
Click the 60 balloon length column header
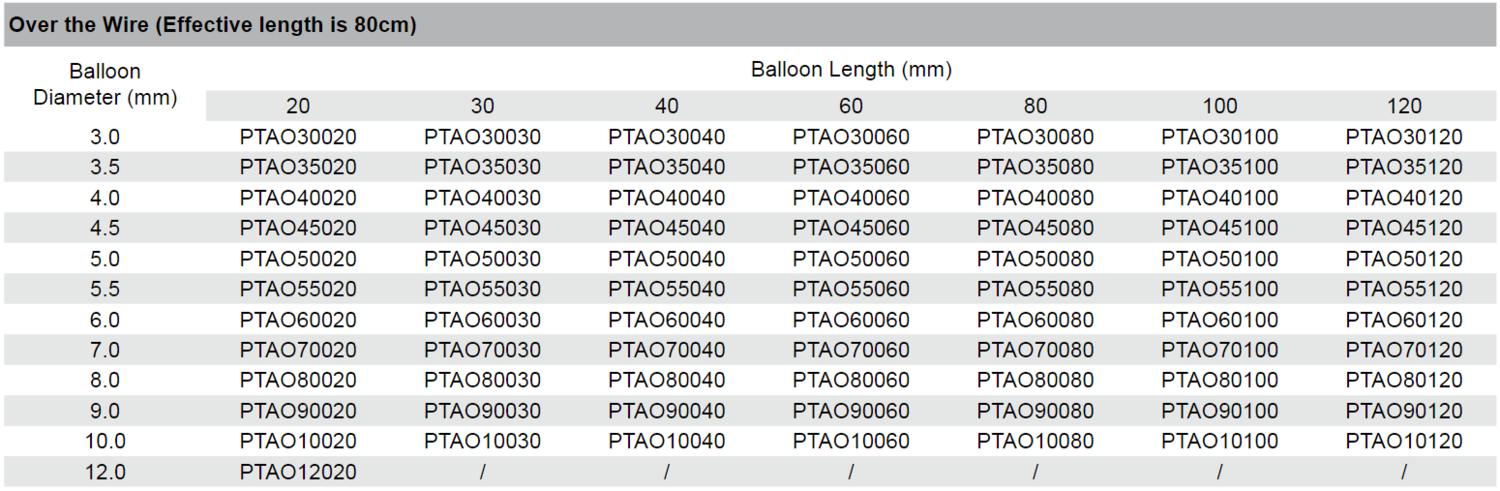[851, 106]
